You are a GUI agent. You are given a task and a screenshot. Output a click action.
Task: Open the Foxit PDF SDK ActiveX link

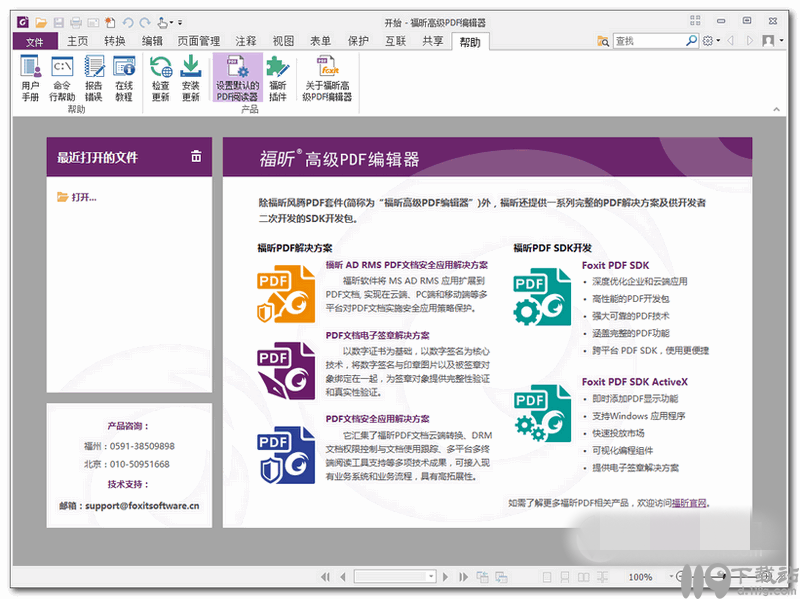point(635,382)
